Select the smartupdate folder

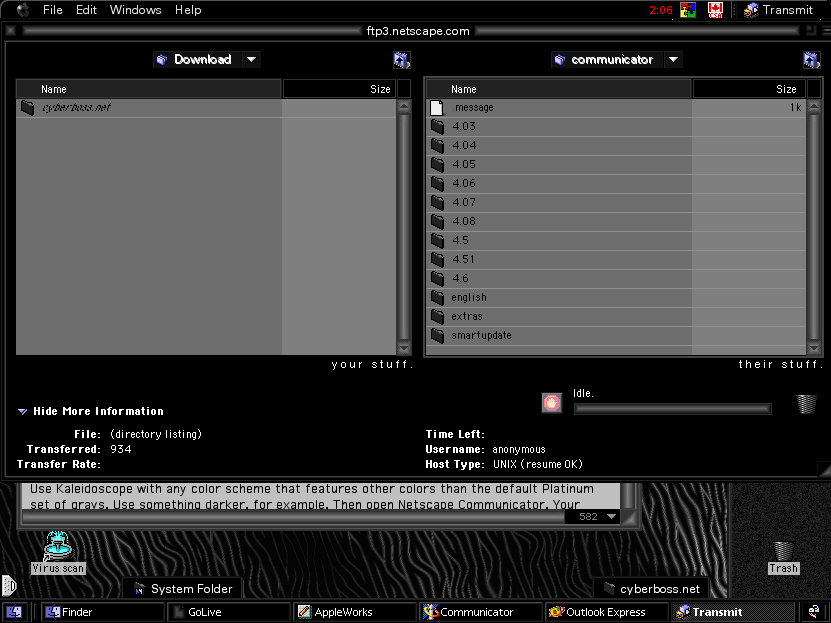(x=616, y=335)
